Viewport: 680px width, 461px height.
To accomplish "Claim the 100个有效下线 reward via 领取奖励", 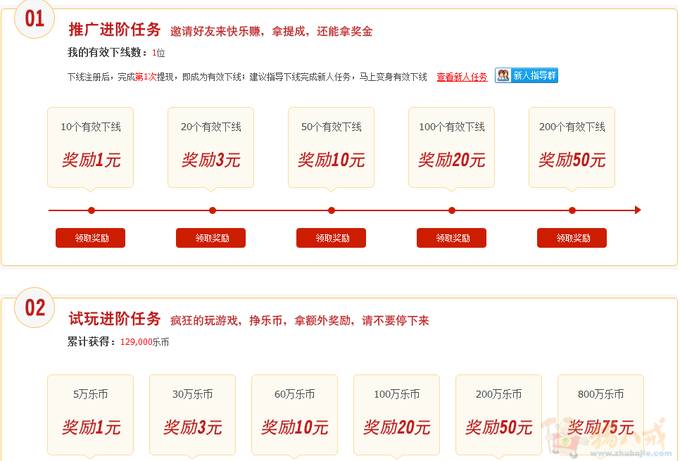I will click(451, 238).
